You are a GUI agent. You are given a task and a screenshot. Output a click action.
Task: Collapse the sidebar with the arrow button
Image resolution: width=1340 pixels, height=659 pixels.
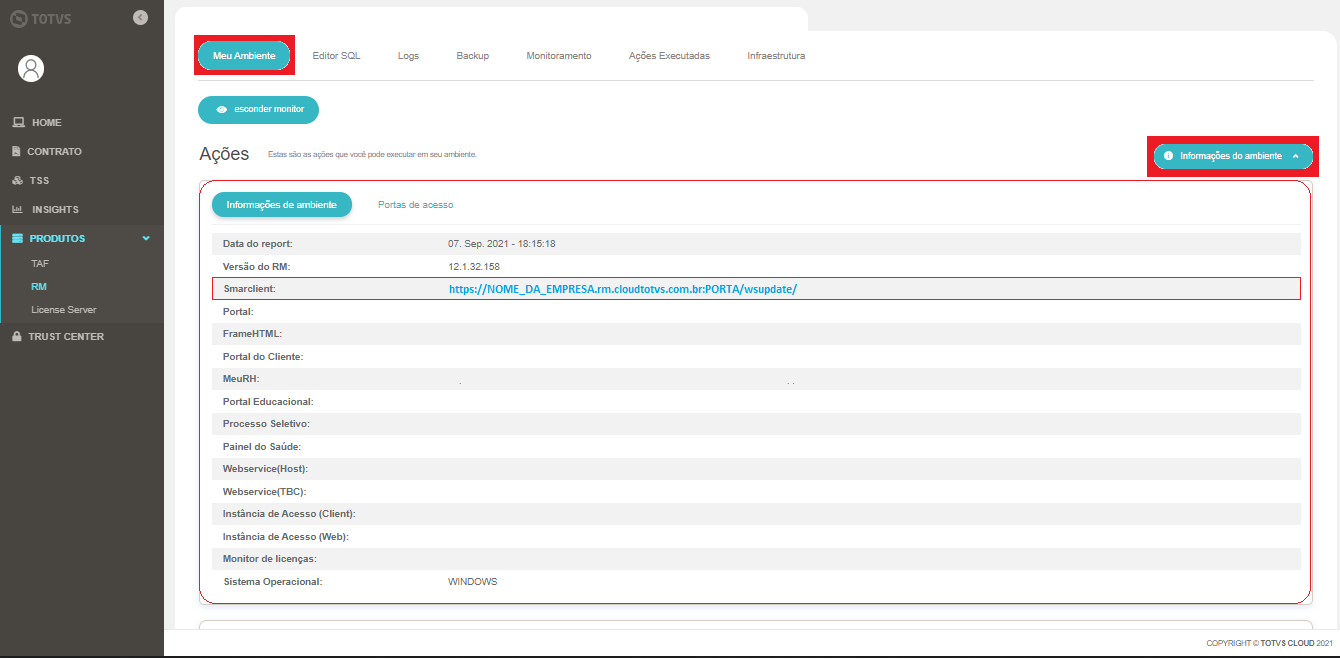(x=140, y=17)
